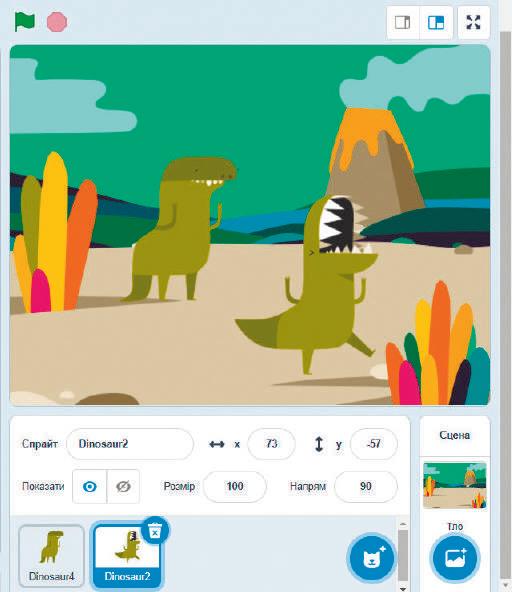The width and height of the screenshot is (512, 592).
Task: Select the Dinosaur4 sprite thumbnail
Action: pyautogui.click(x=51, y=556)
